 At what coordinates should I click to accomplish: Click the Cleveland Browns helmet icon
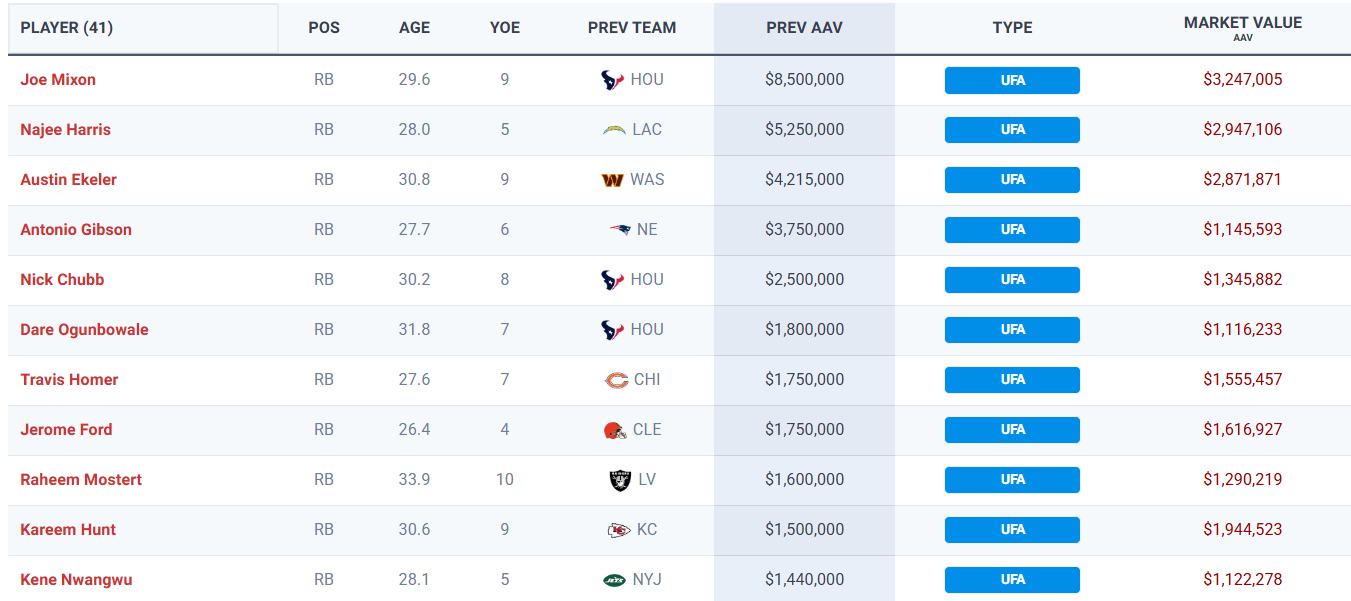click(614, 430)
